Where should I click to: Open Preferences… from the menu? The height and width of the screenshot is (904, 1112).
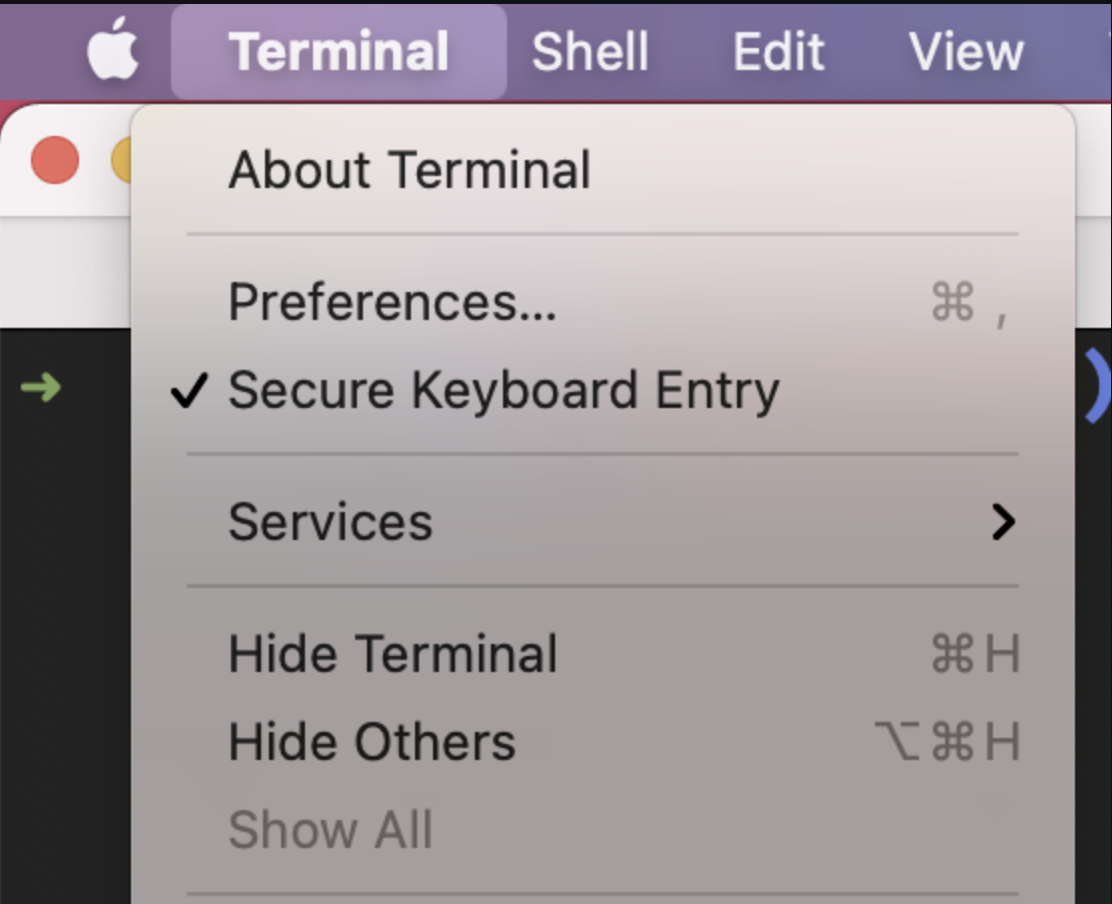603,303
